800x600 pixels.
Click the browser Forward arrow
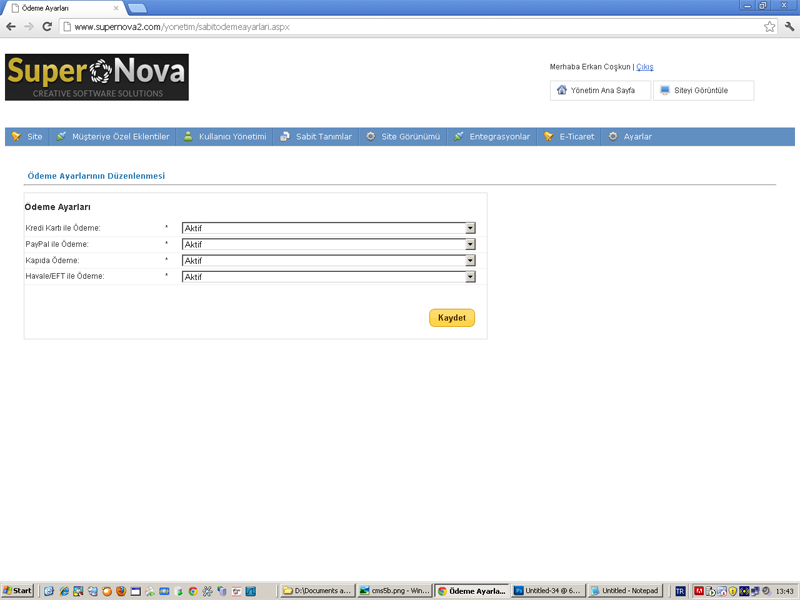point(29,27)
